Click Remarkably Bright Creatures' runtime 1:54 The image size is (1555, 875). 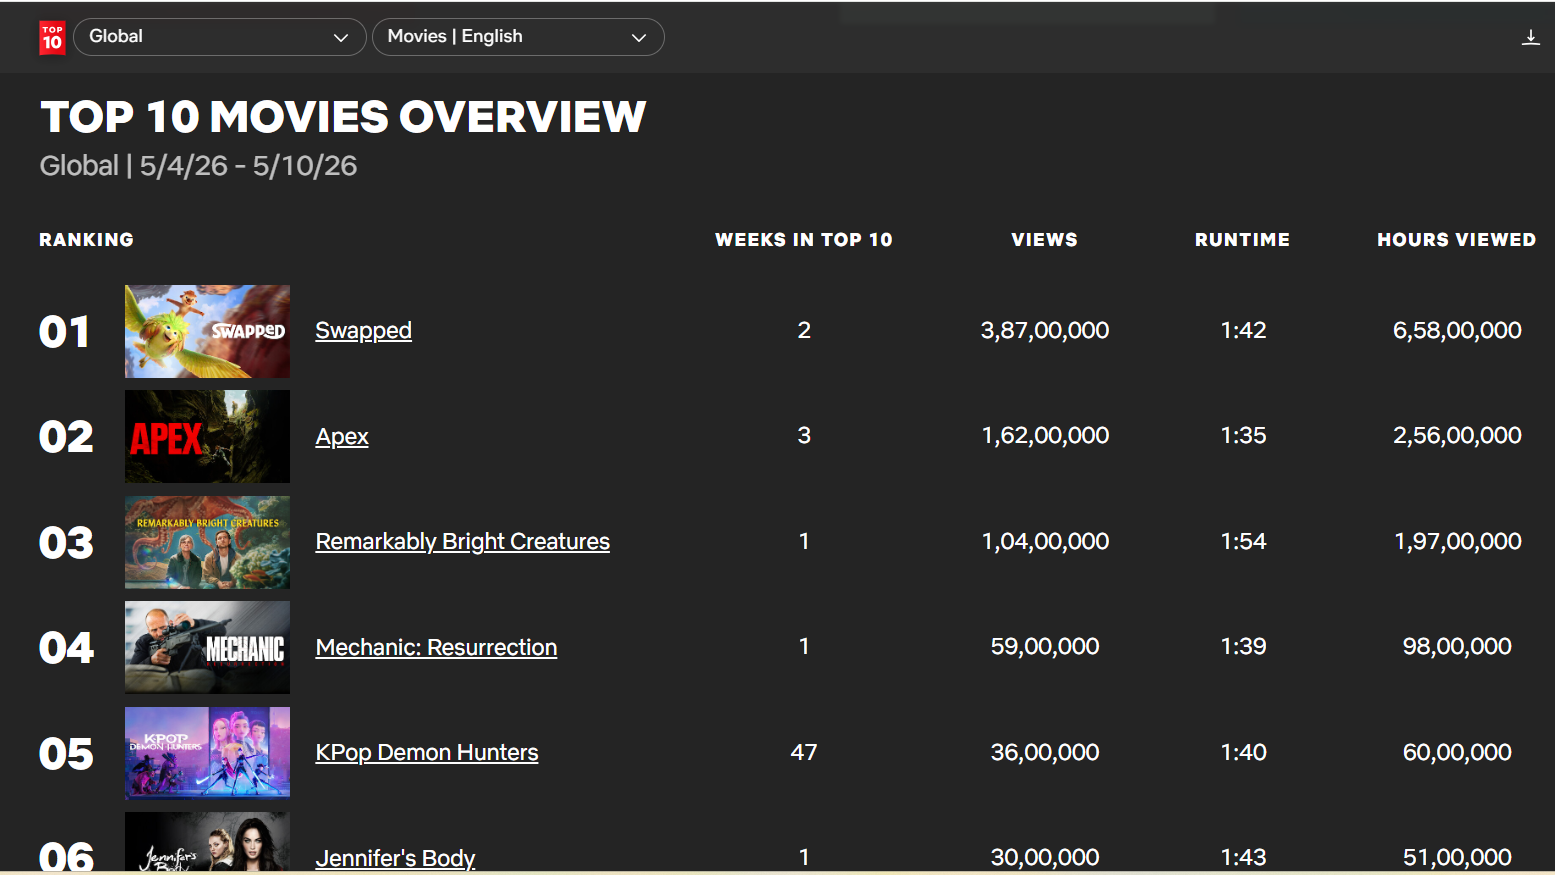tap(1243, 542)
